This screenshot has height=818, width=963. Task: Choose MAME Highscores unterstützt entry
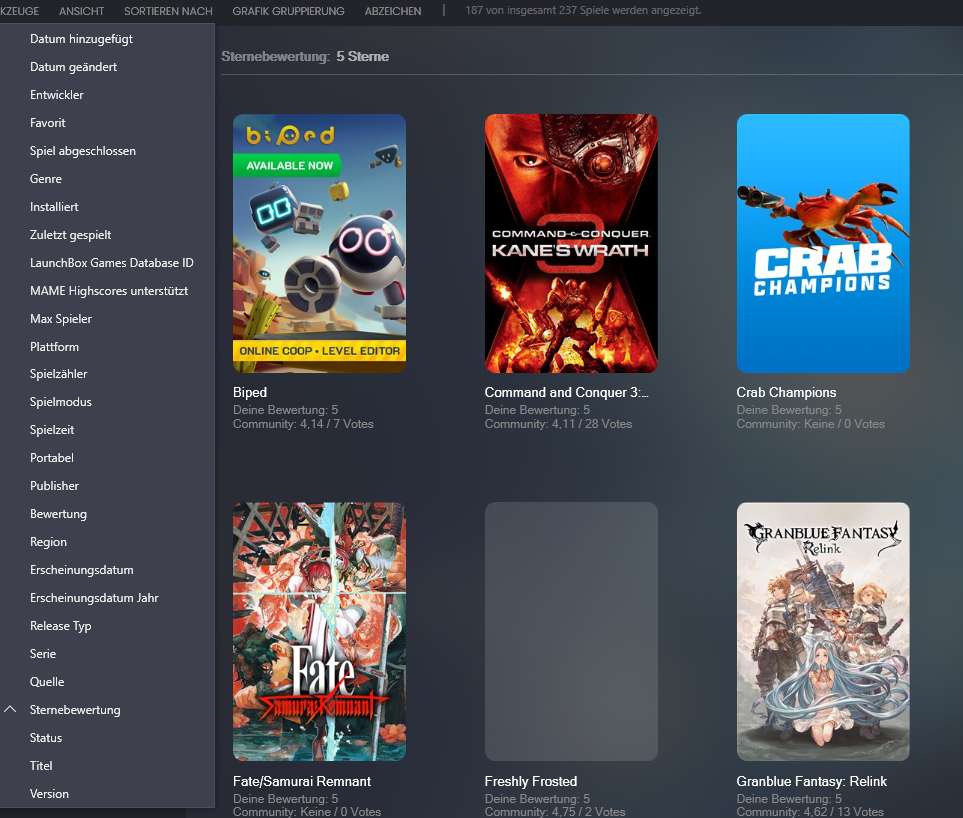pyautogui.click(x=107, y=291)
